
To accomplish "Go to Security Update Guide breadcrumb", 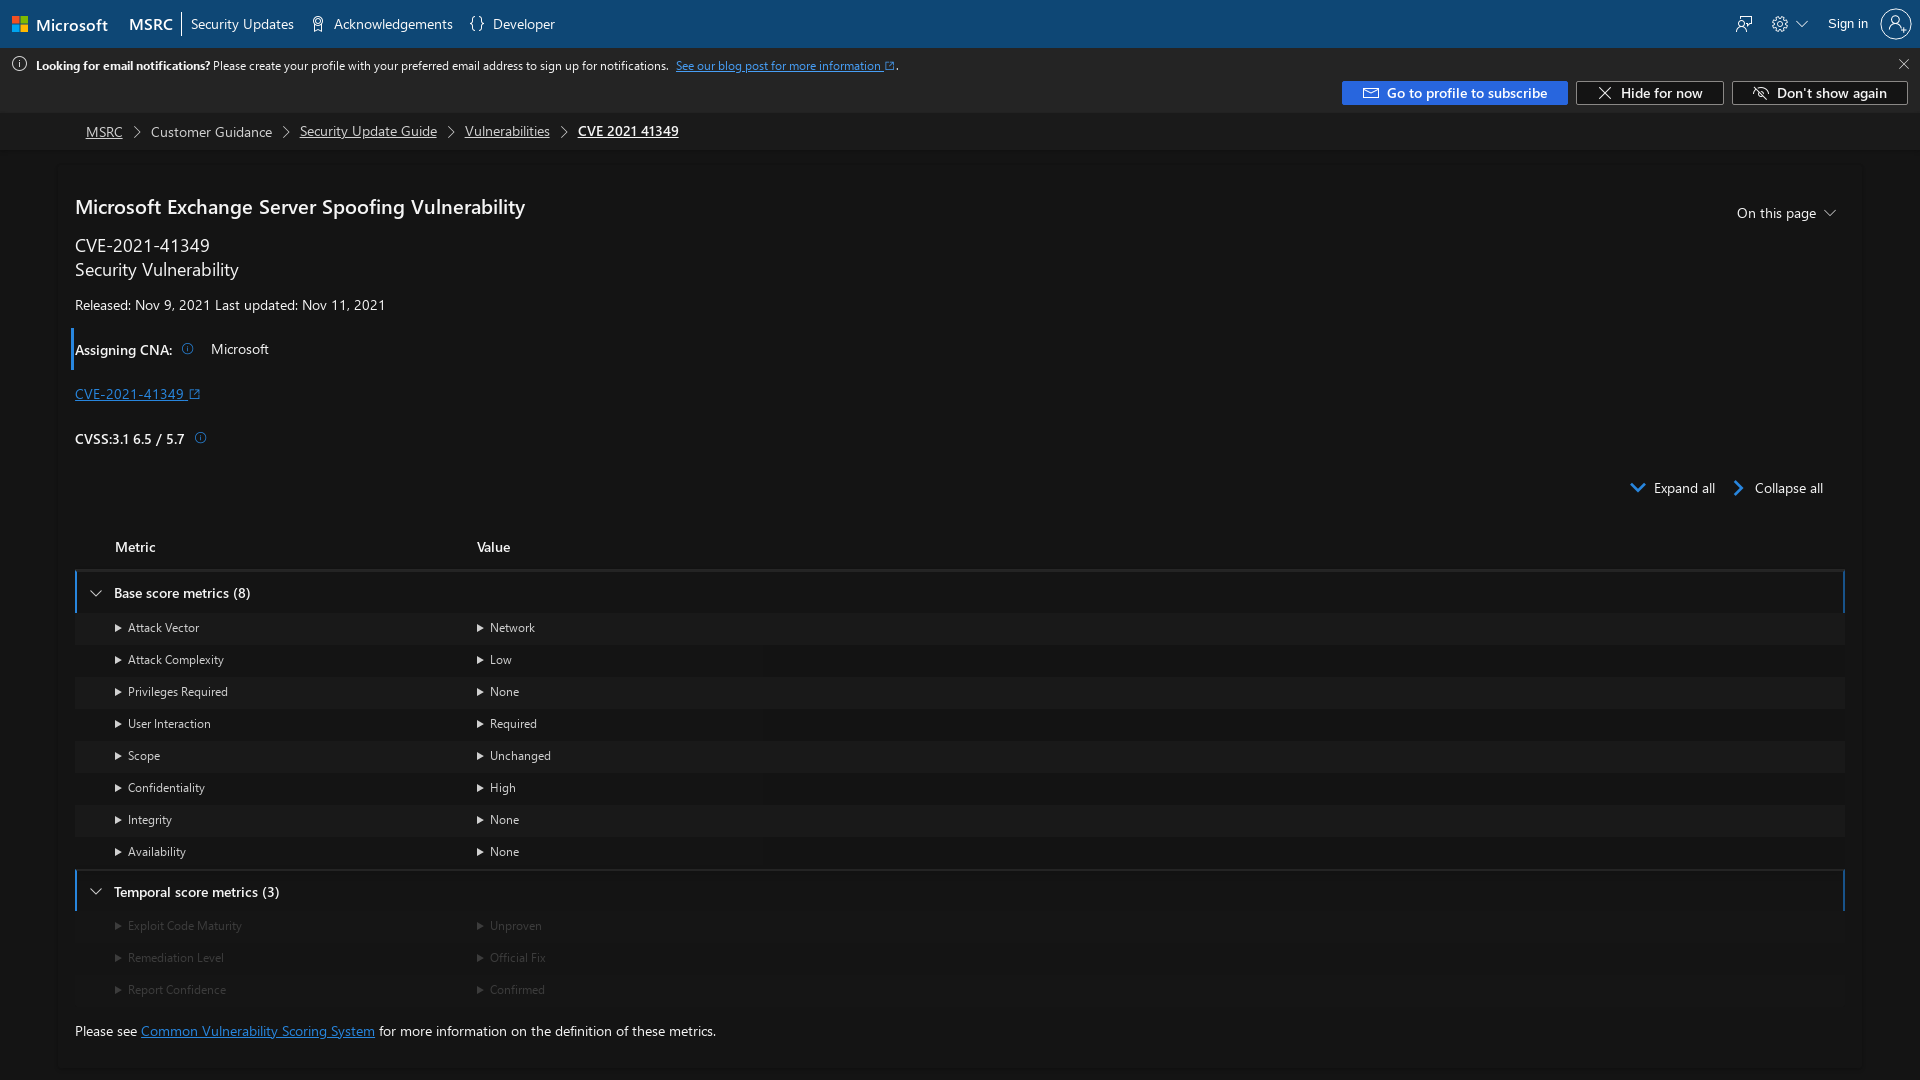I will click(x=368, y=132).
